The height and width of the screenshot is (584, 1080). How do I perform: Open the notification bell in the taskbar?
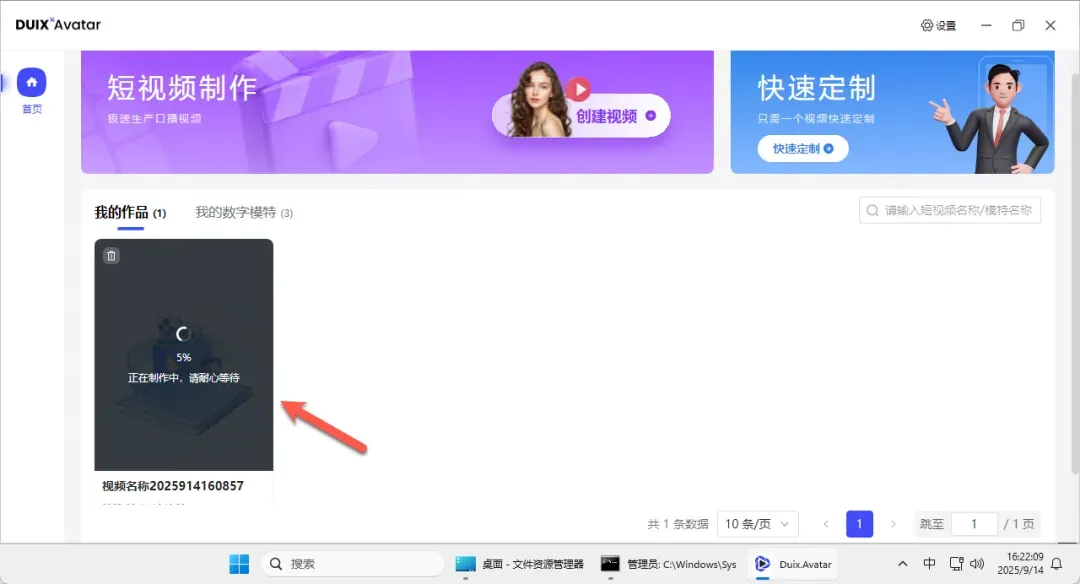1056,564
